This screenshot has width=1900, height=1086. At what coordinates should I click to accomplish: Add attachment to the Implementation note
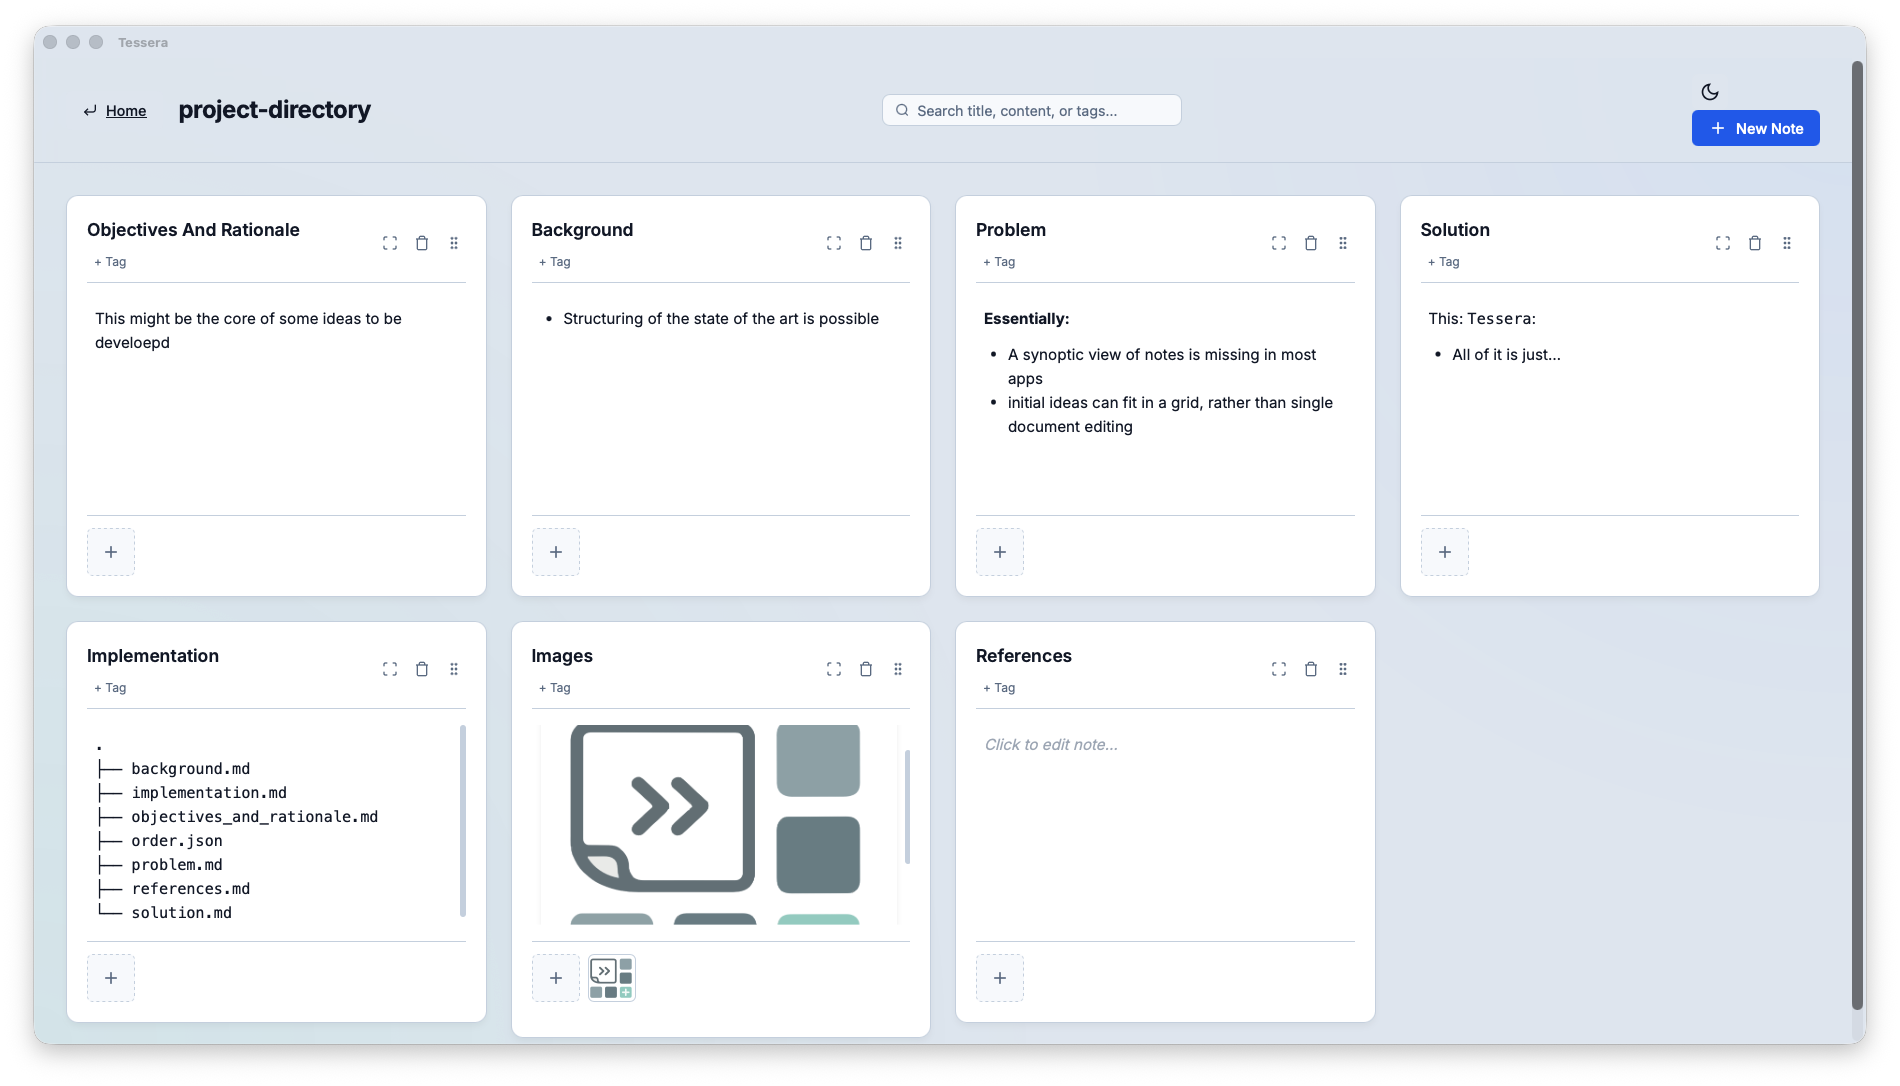click(111, 978)
